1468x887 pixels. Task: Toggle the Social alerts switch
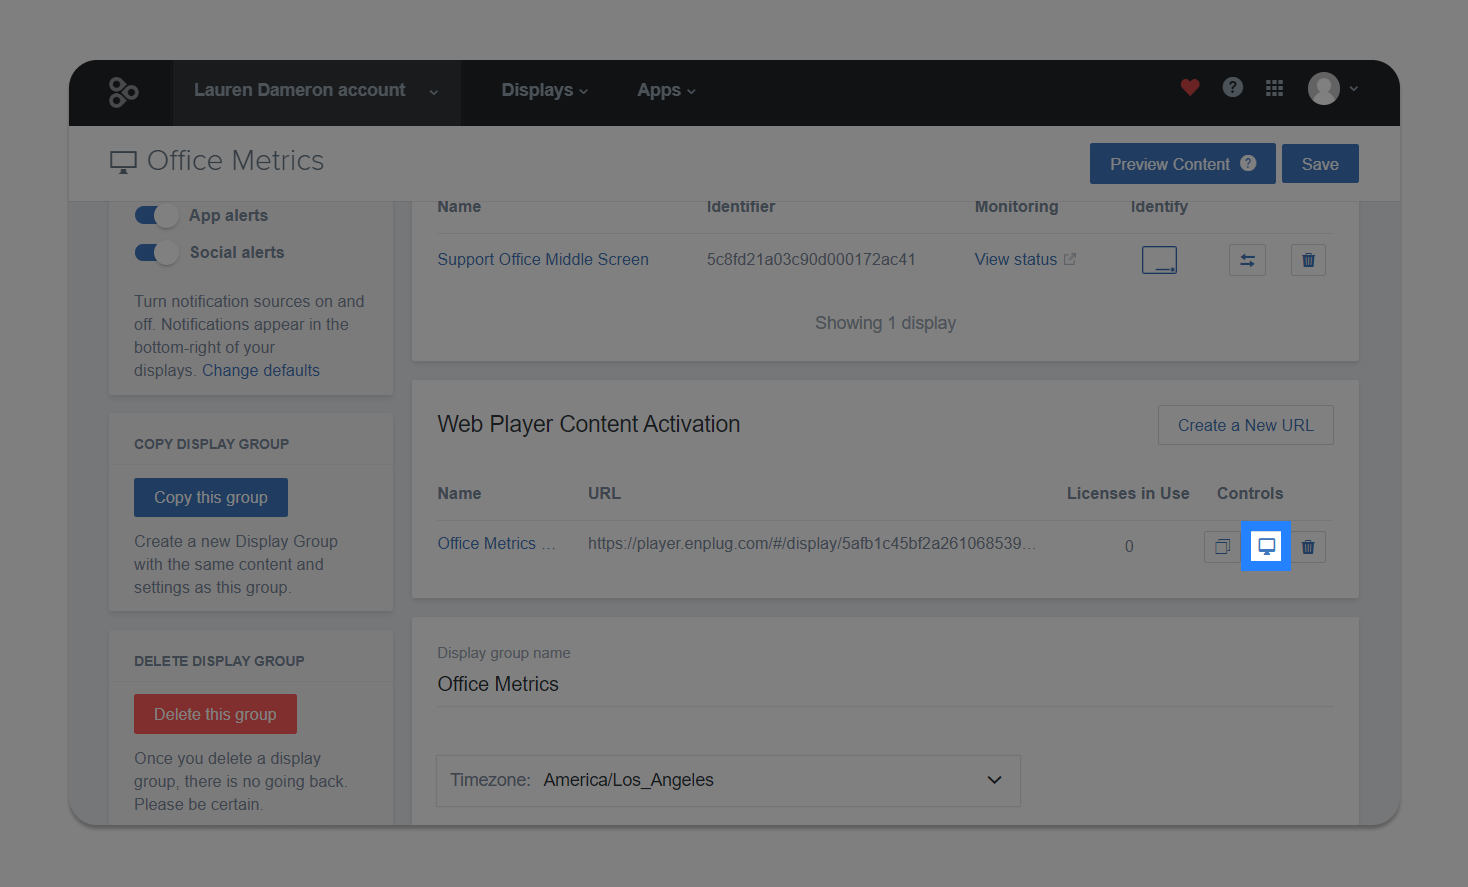tap(157, 252)
